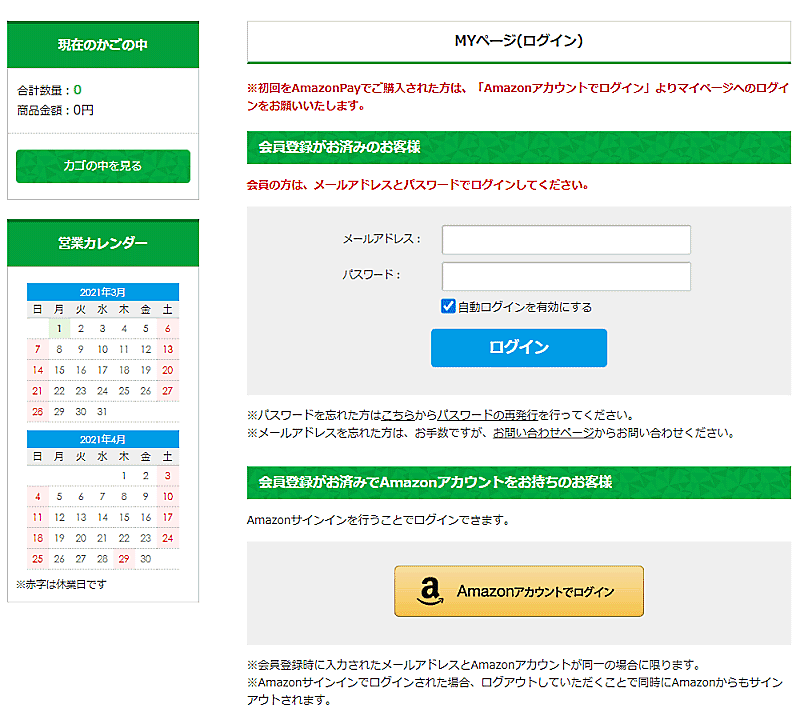Image resolution: width=800 pixels, height=708 pixels.
Task: Select March 1 in the calendar
Action: tap(60, 328)
